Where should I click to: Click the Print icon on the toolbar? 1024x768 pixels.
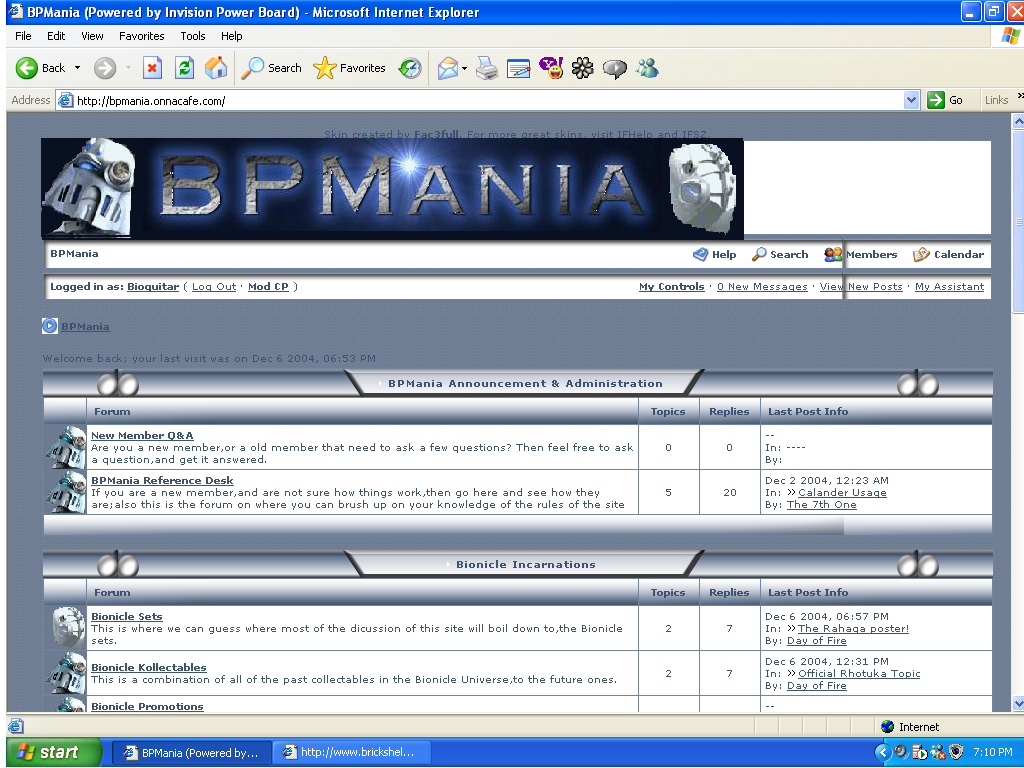(x=486, y=68)
